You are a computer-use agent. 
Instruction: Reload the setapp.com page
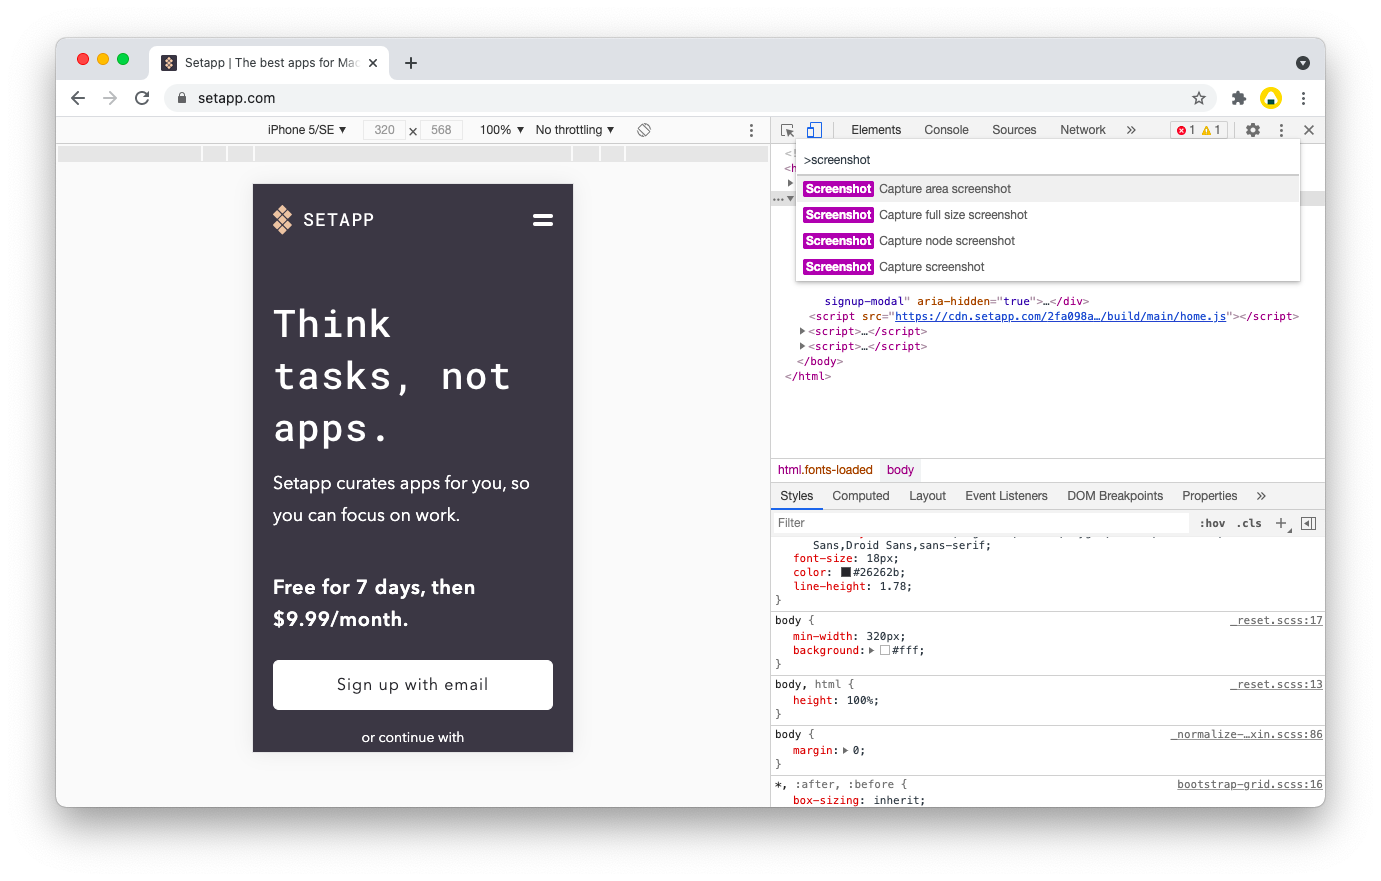142,98
